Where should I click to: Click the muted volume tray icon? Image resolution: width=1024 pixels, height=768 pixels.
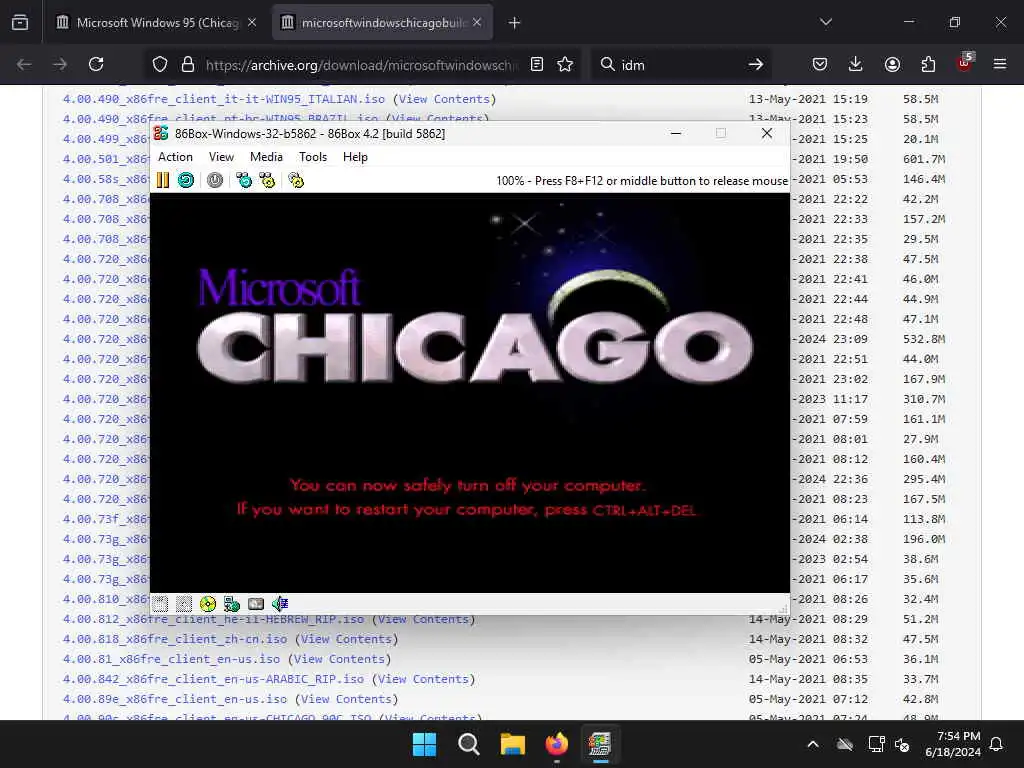click(902, 744)
